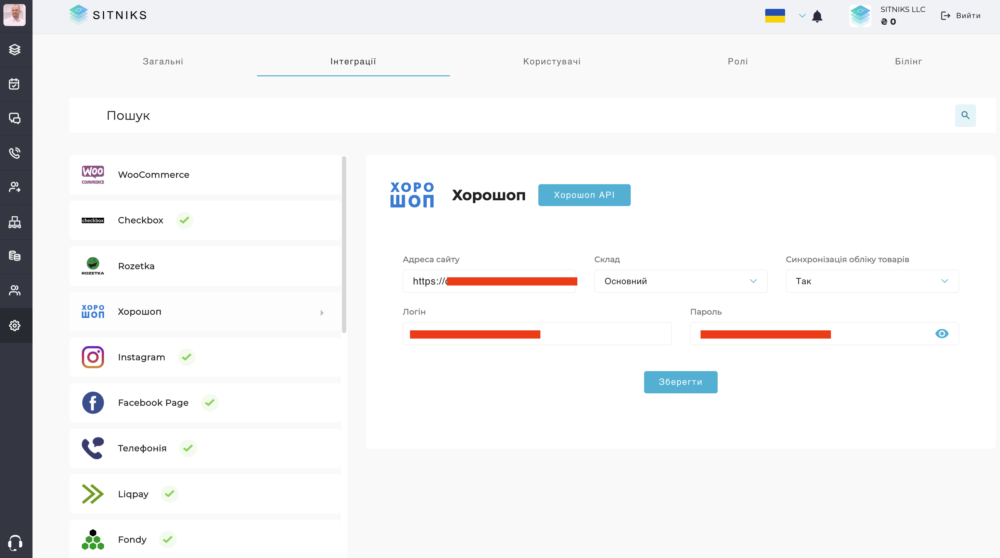Click the large Хорошоп logo in panel
This screenshot has width=1000, height=558.
[412, 195]
